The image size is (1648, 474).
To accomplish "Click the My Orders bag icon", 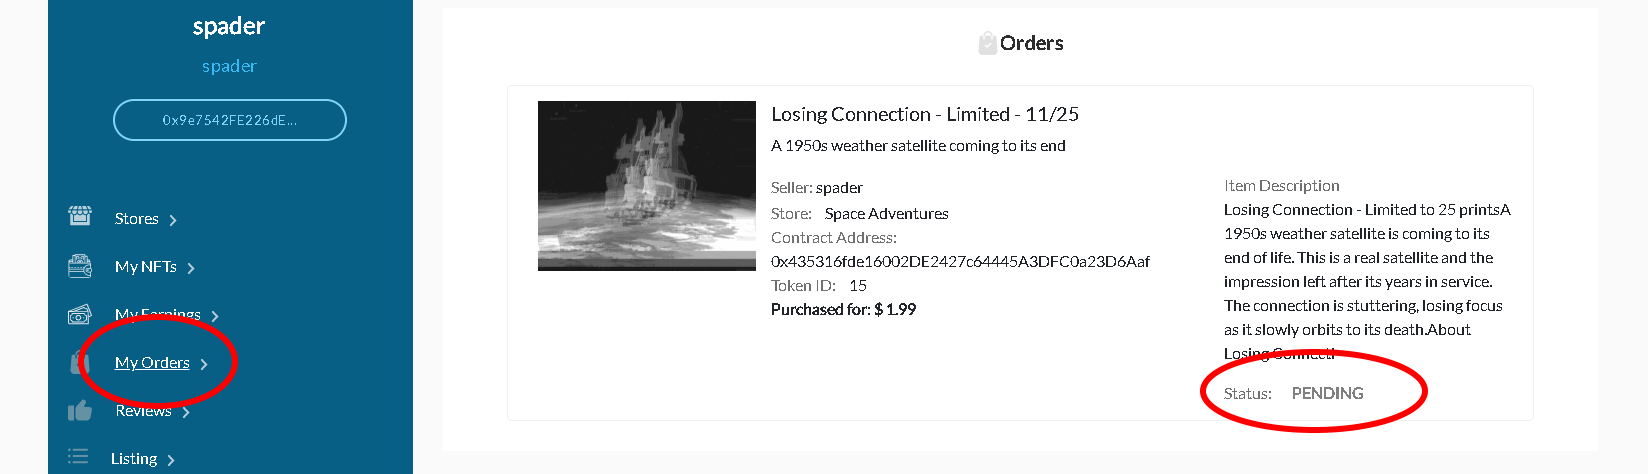I will click(x=80, y=362).
